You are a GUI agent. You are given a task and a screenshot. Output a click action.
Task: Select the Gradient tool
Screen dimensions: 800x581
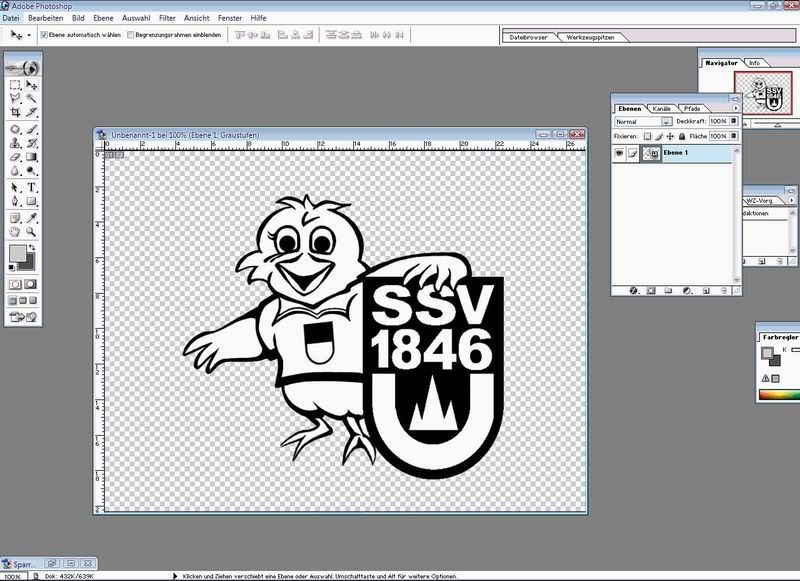31,157
